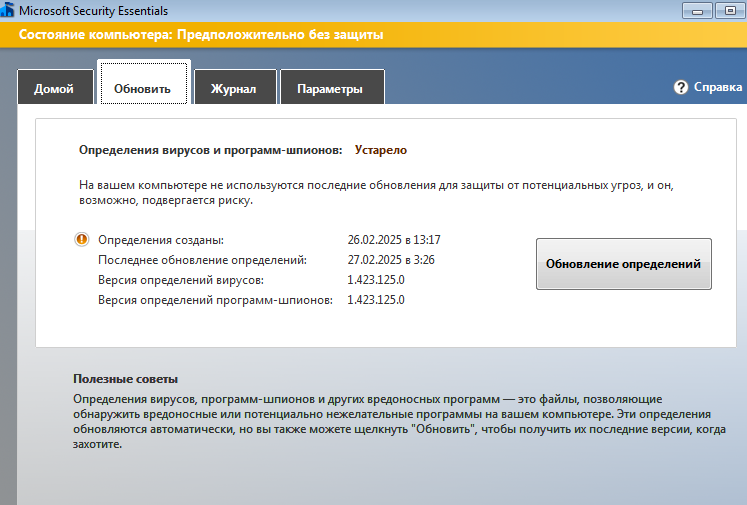Click the orange warning icon beside definitions created

[82, 239]
